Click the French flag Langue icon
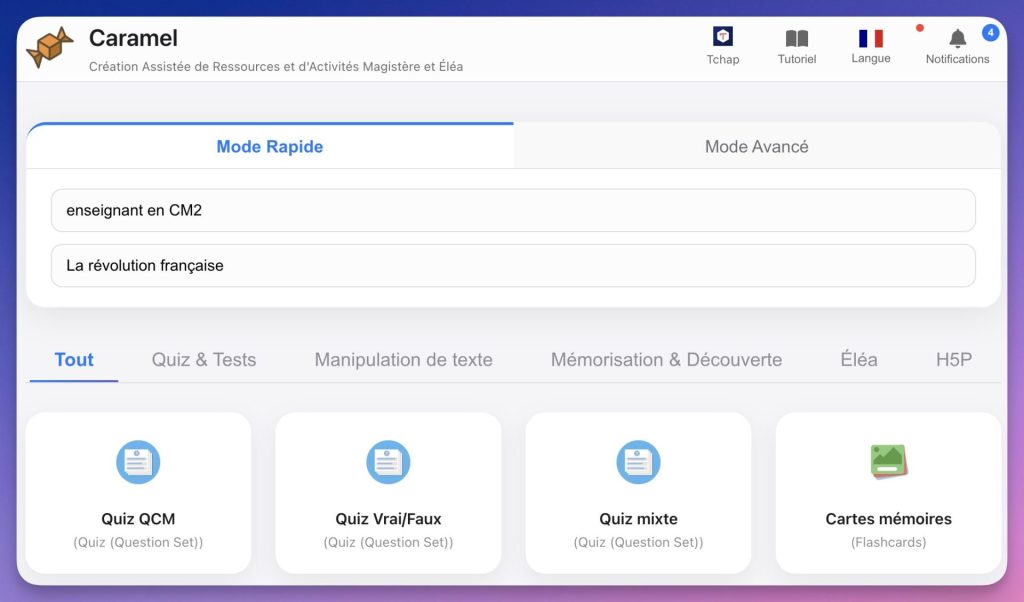 tap(870, 38)
